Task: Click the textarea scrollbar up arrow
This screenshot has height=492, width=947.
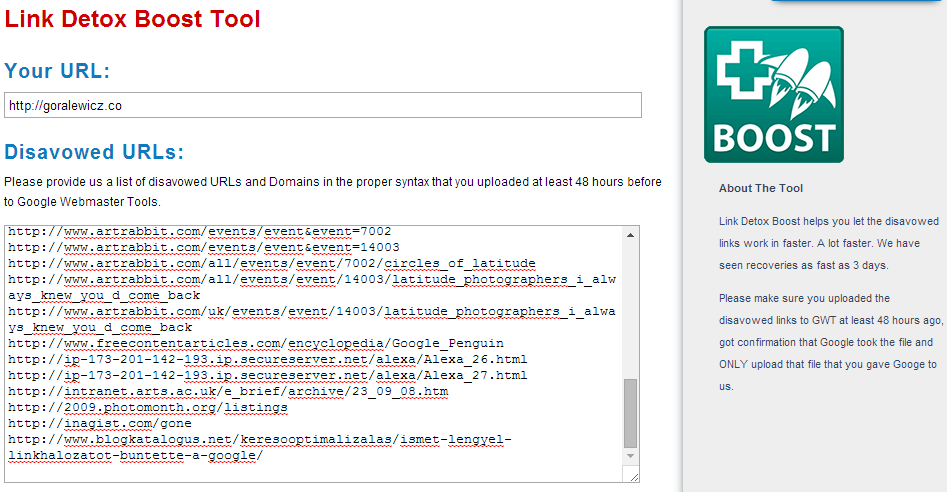Action: [x=630, y=235]
